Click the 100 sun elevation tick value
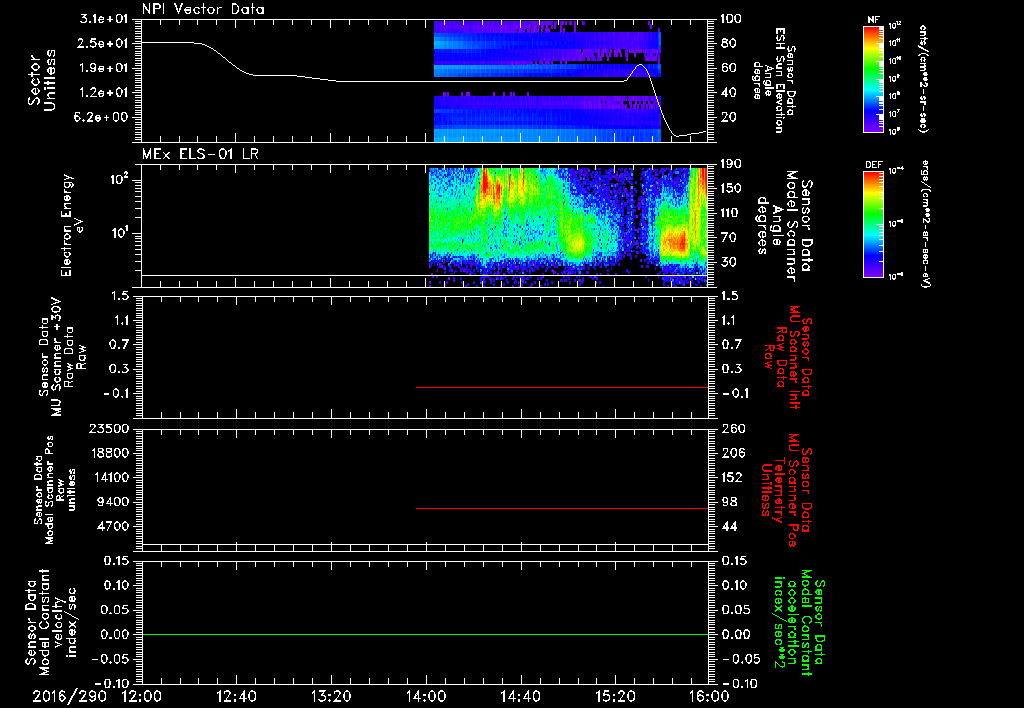1024x708 pixels. tap(732, 19)
